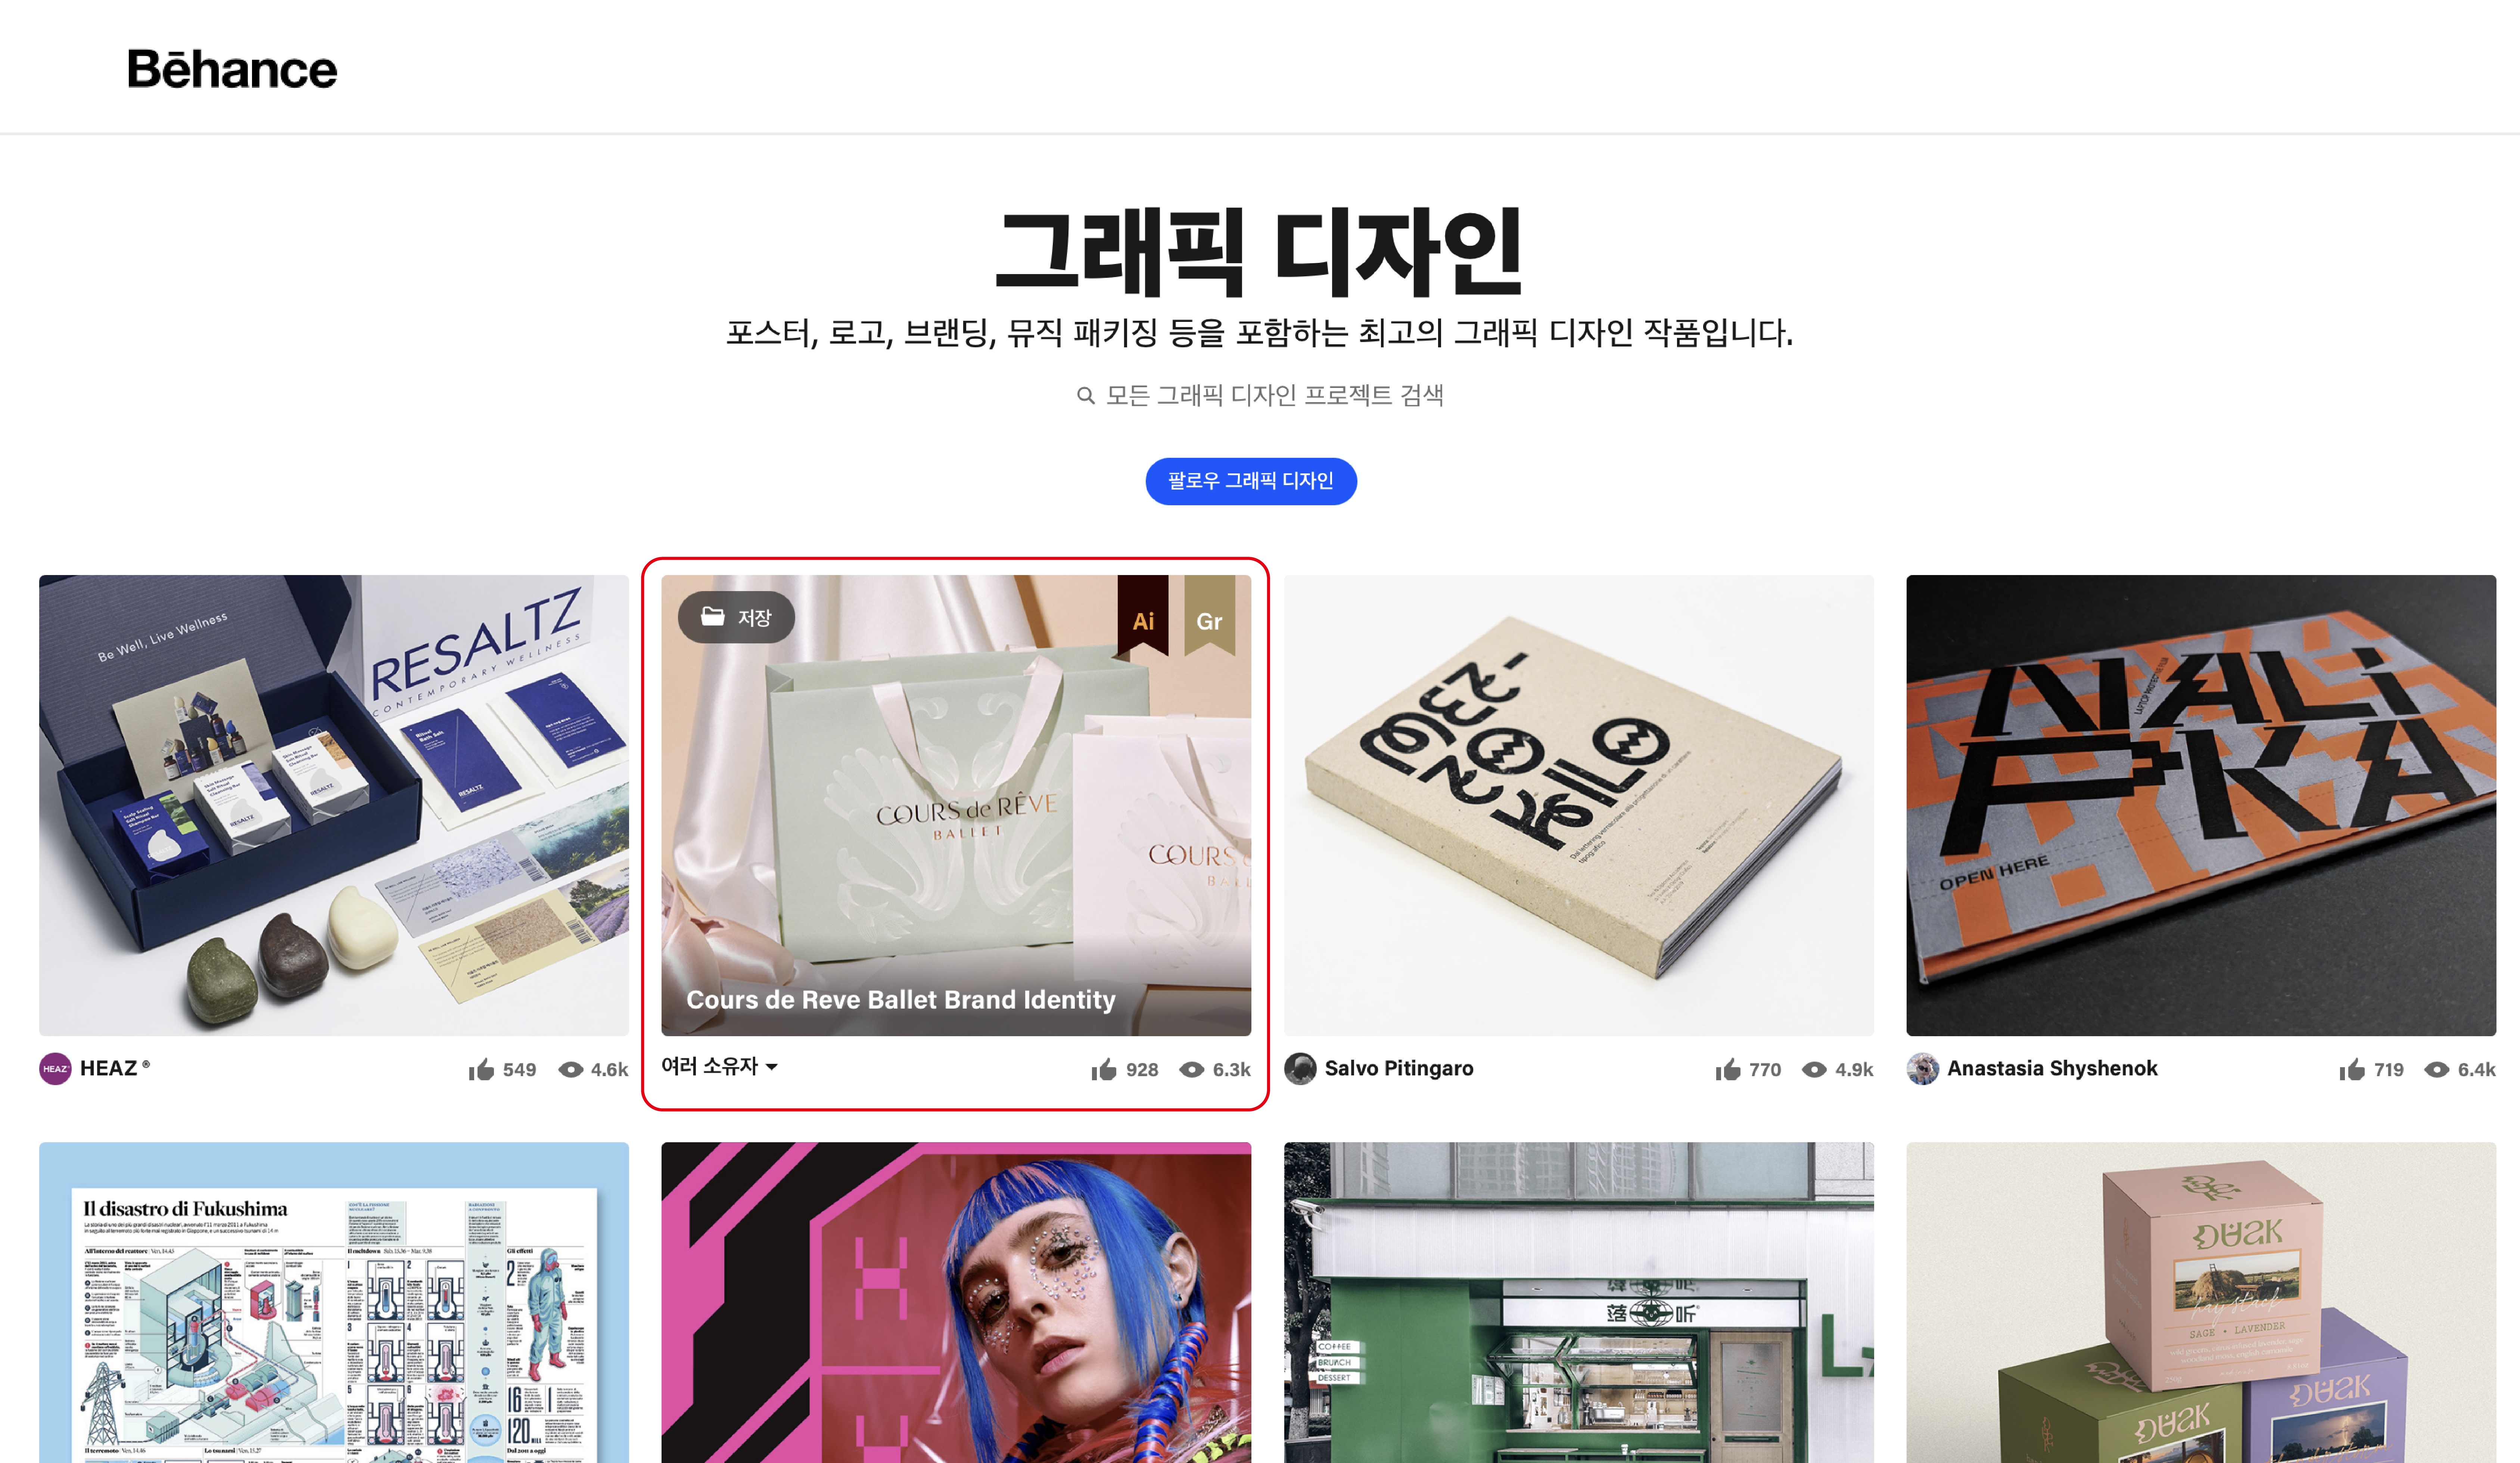Open the Fukushima infographic project thumbnail

click(x=334, y=1302)
